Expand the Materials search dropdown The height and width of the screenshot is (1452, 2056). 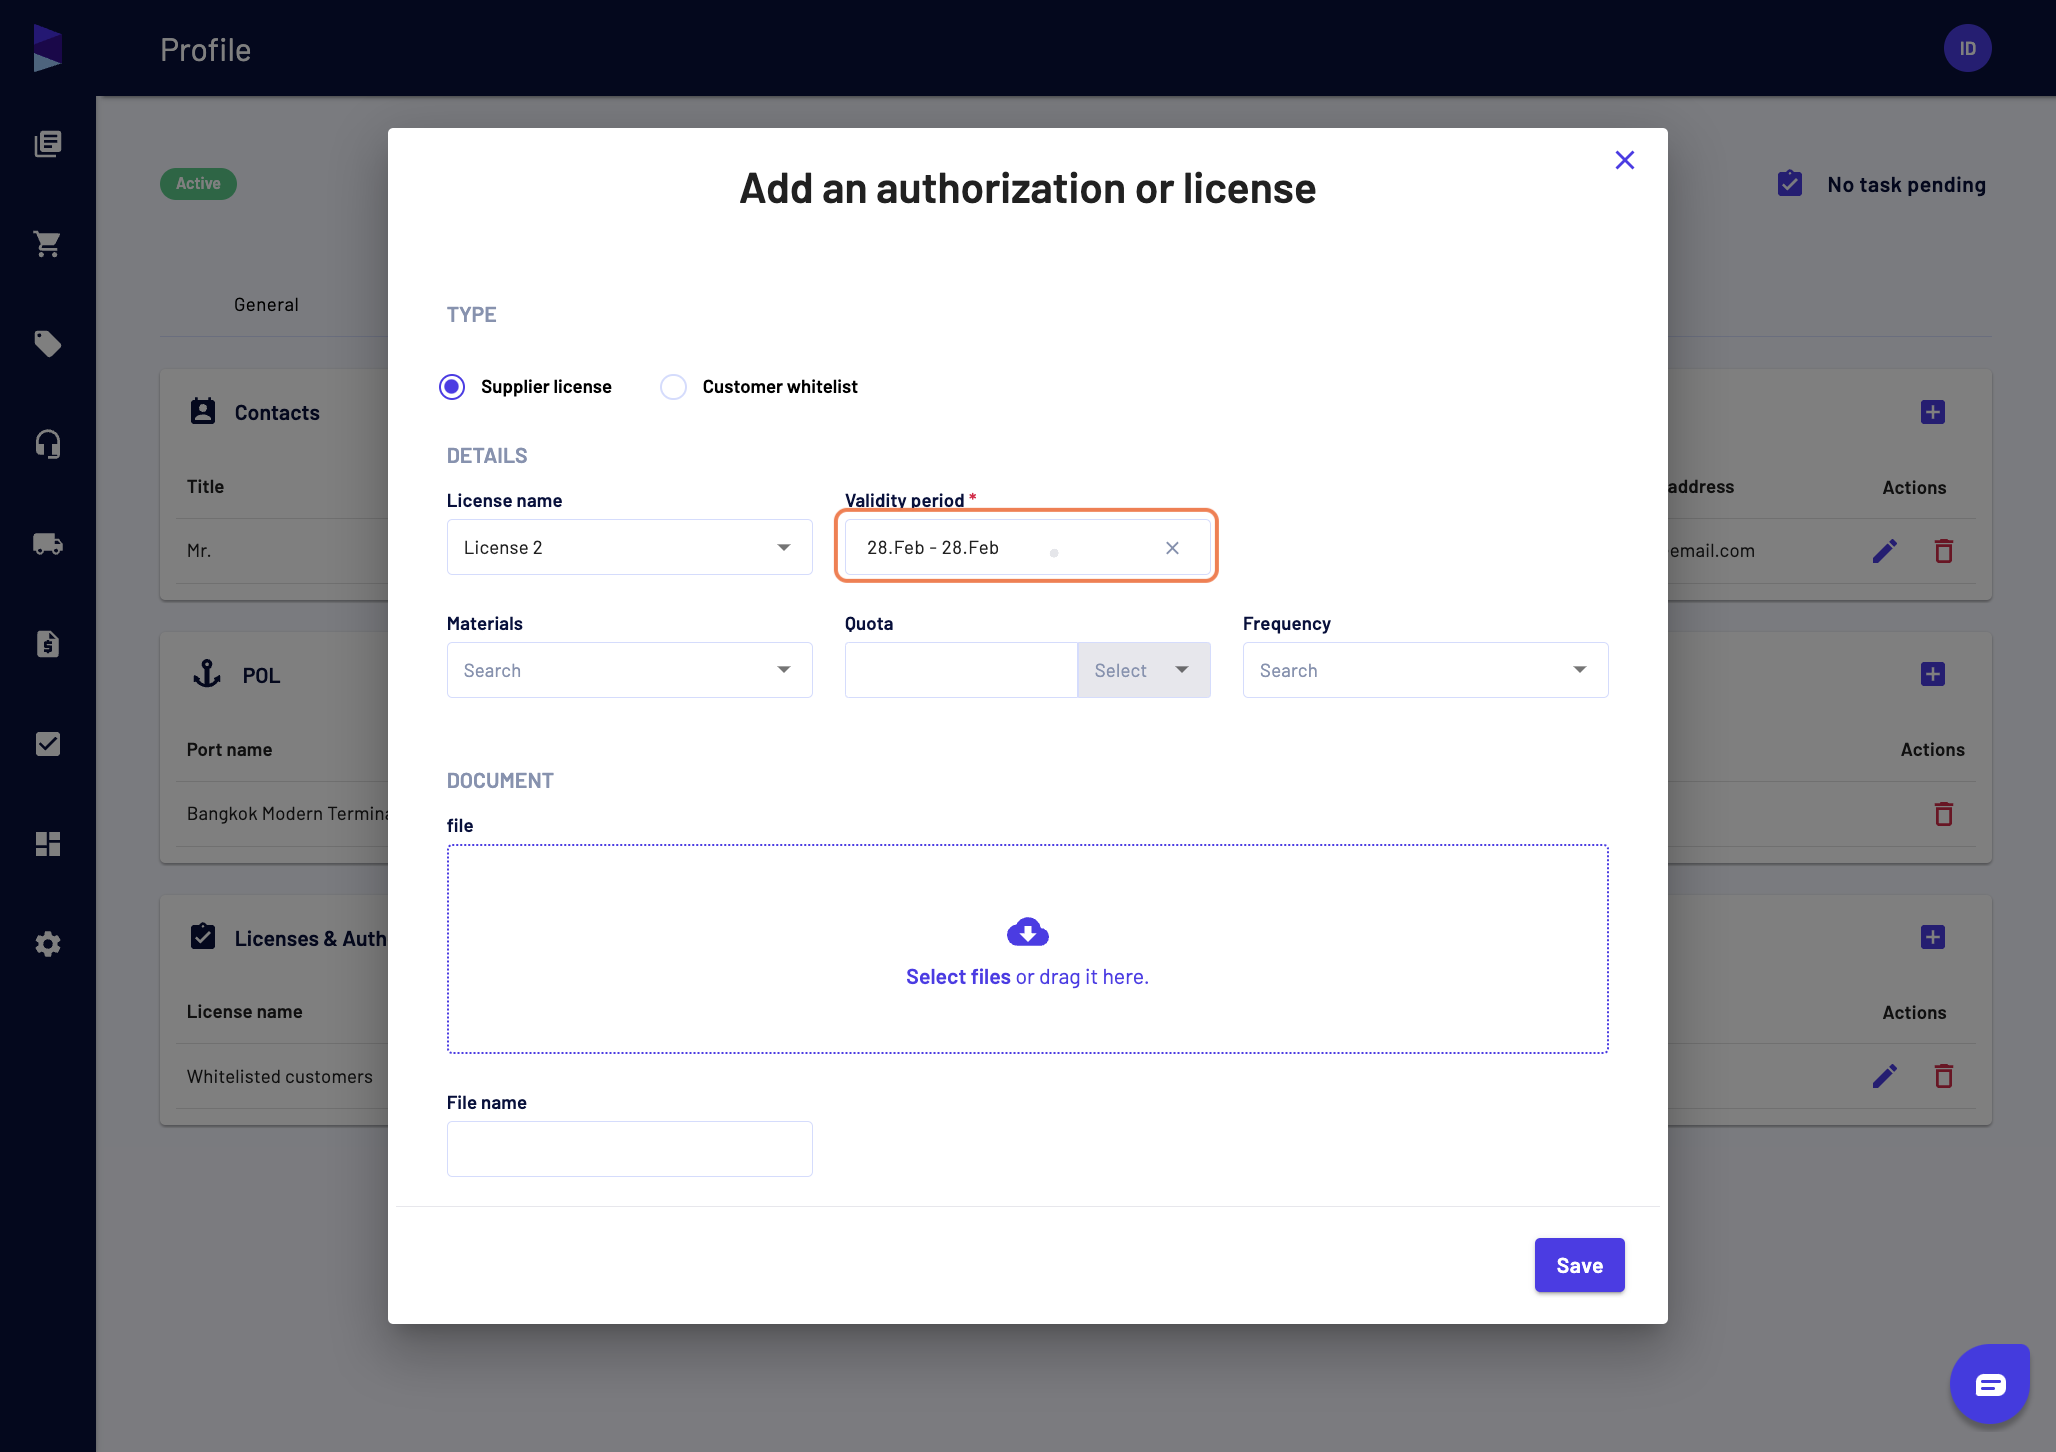point(630,670)
